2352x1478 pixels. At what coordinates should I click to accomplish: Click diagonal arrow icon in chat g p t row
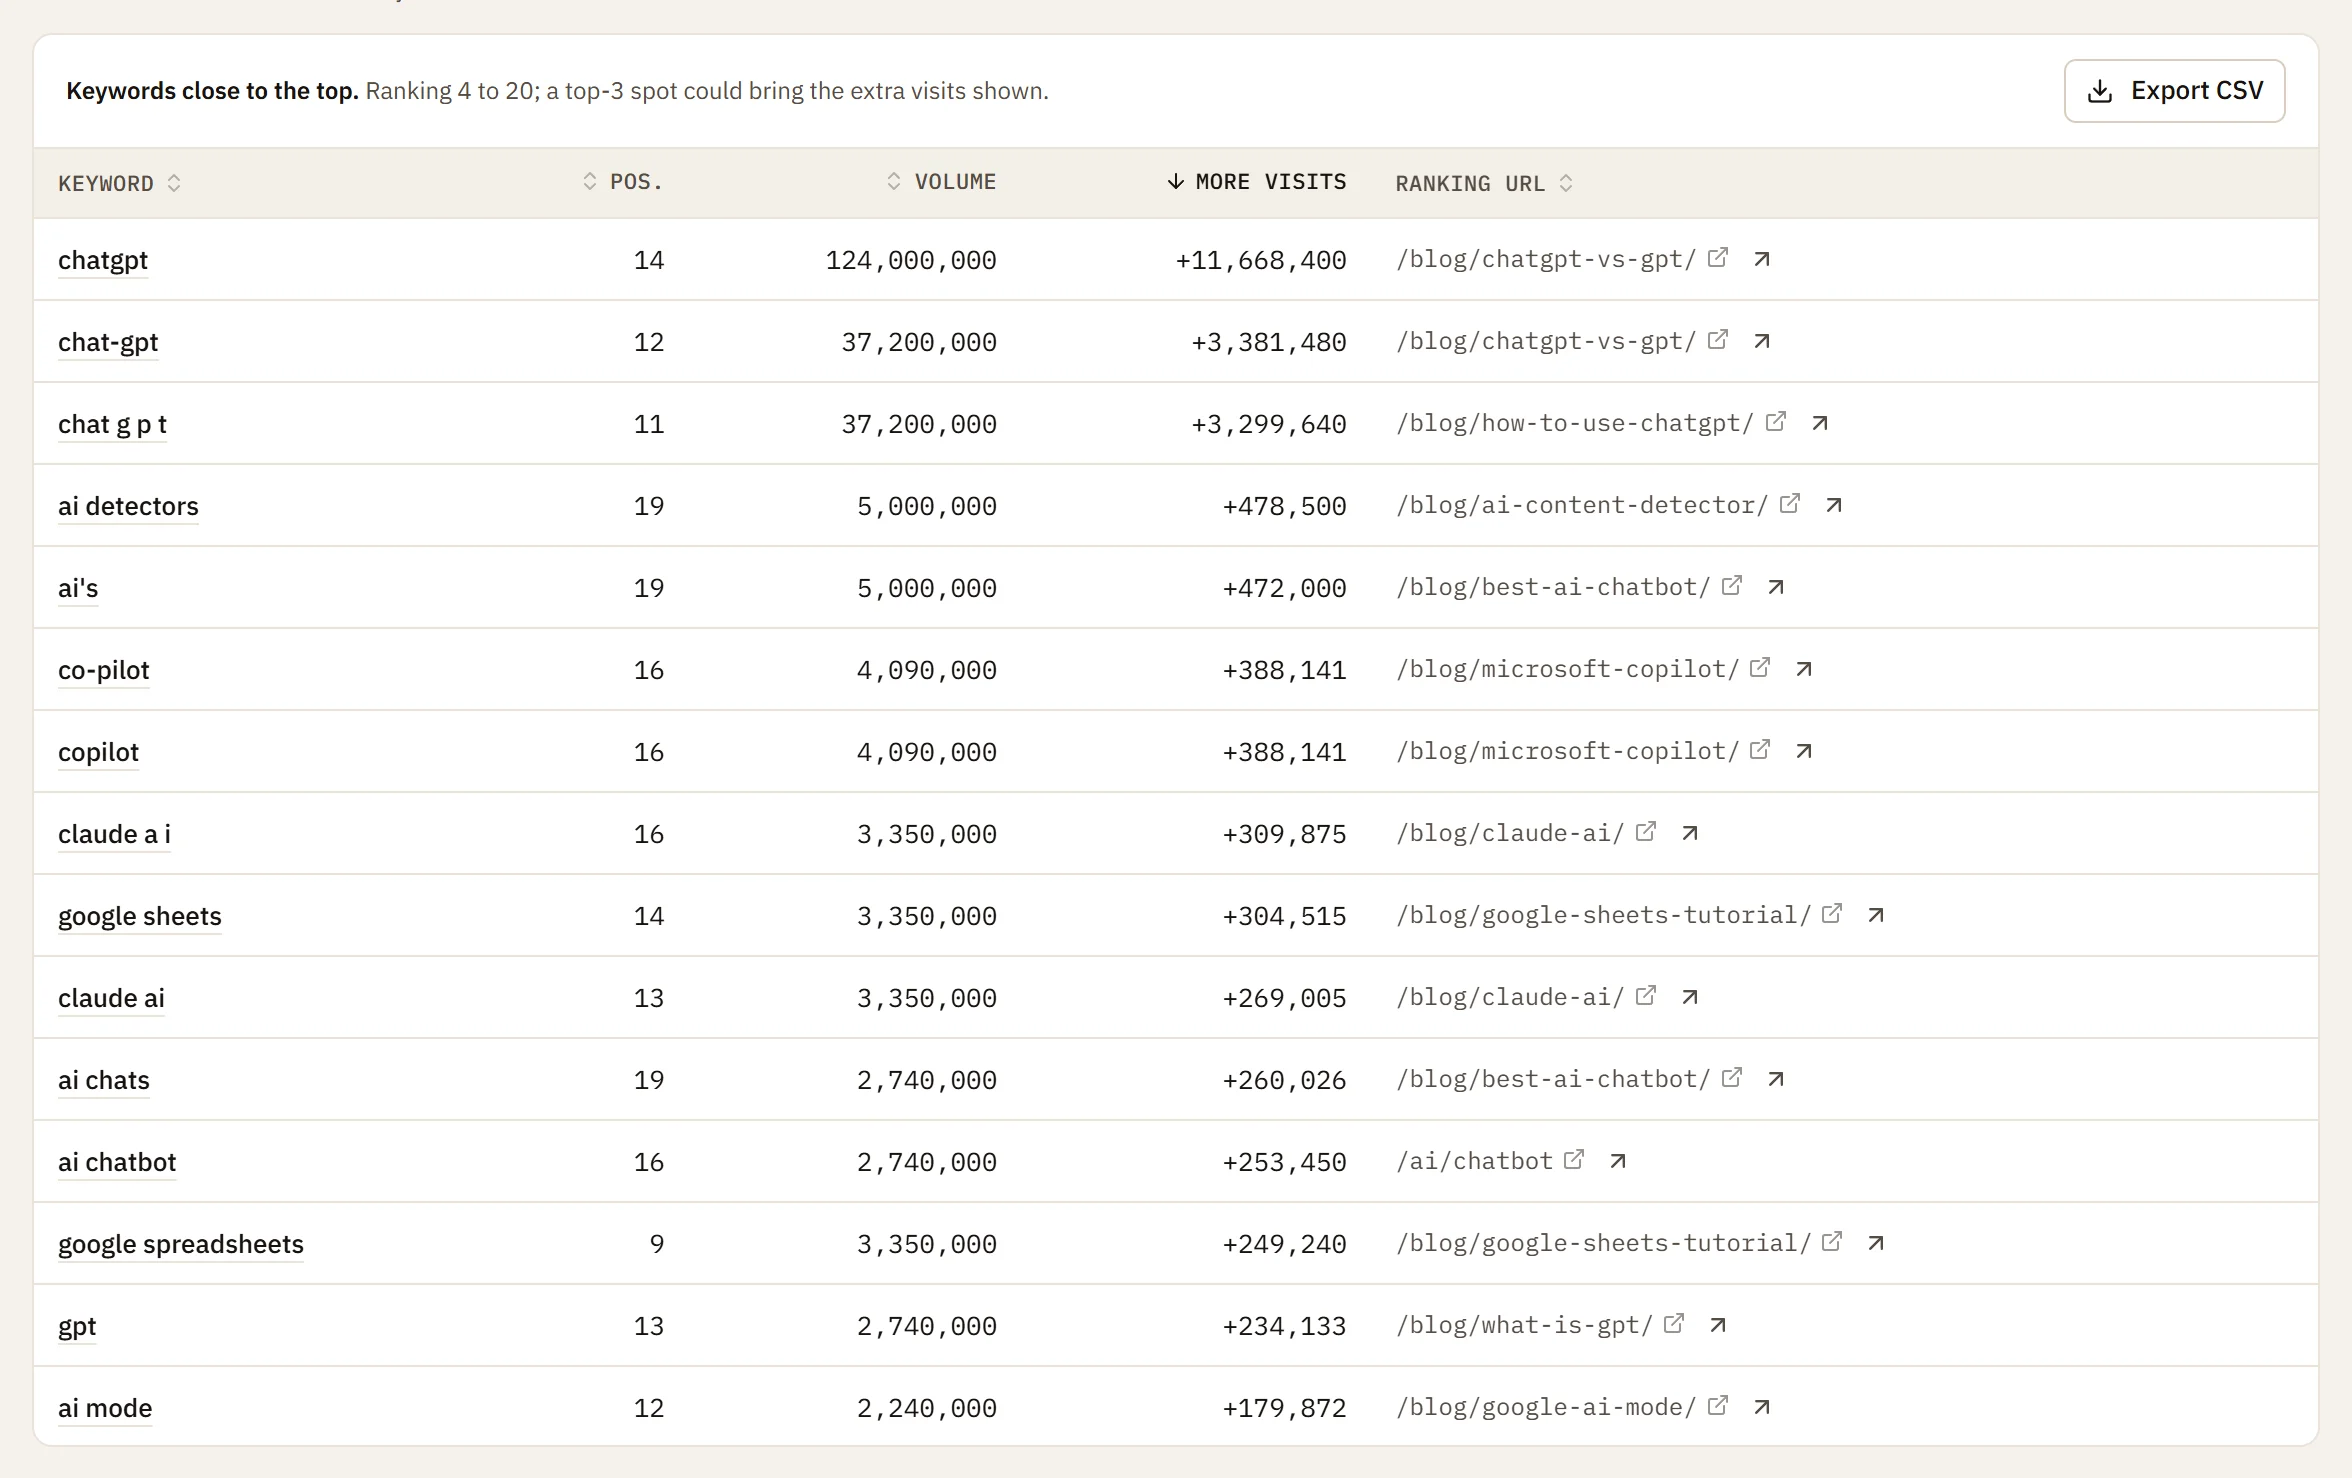pyautogui.click(x=1820, y=423)
